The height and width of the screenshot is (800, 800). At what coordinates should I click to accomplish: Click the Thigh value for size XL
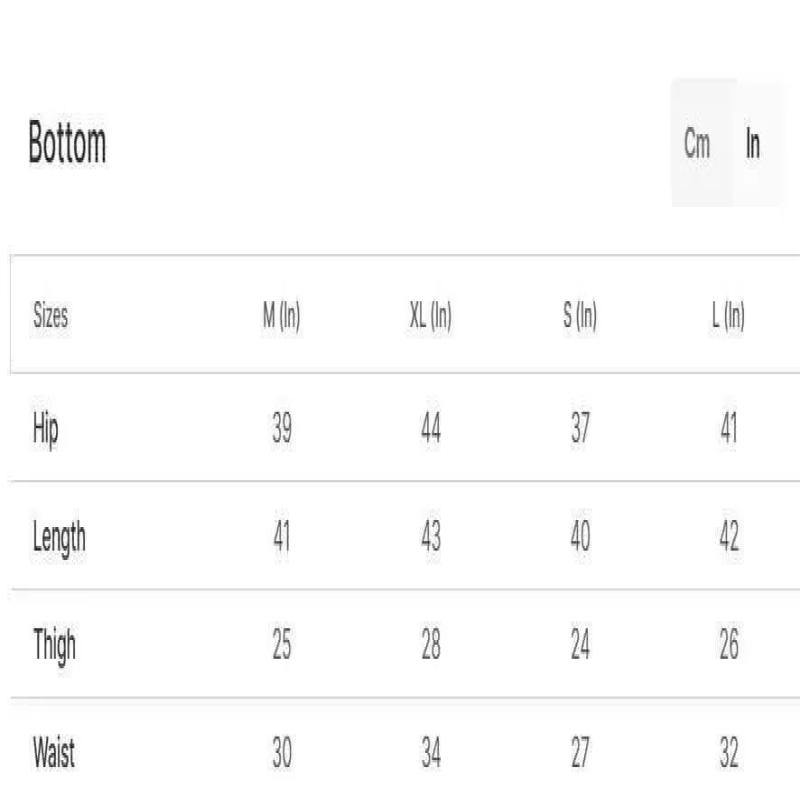[431, 645]
